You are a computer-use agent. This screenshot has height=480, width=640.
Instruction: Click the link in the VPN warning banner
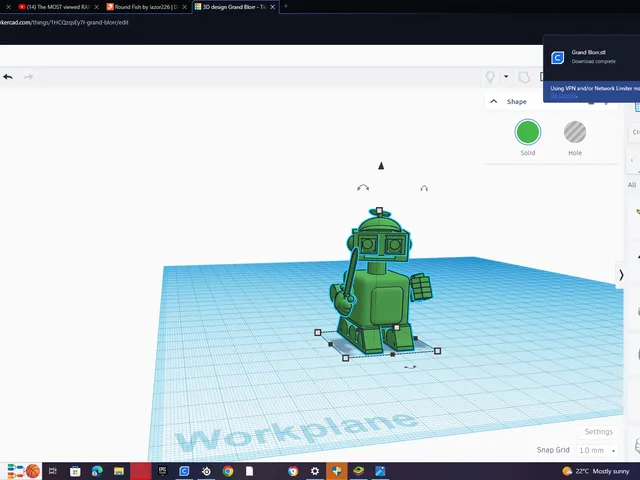click(x=564, y=96)
